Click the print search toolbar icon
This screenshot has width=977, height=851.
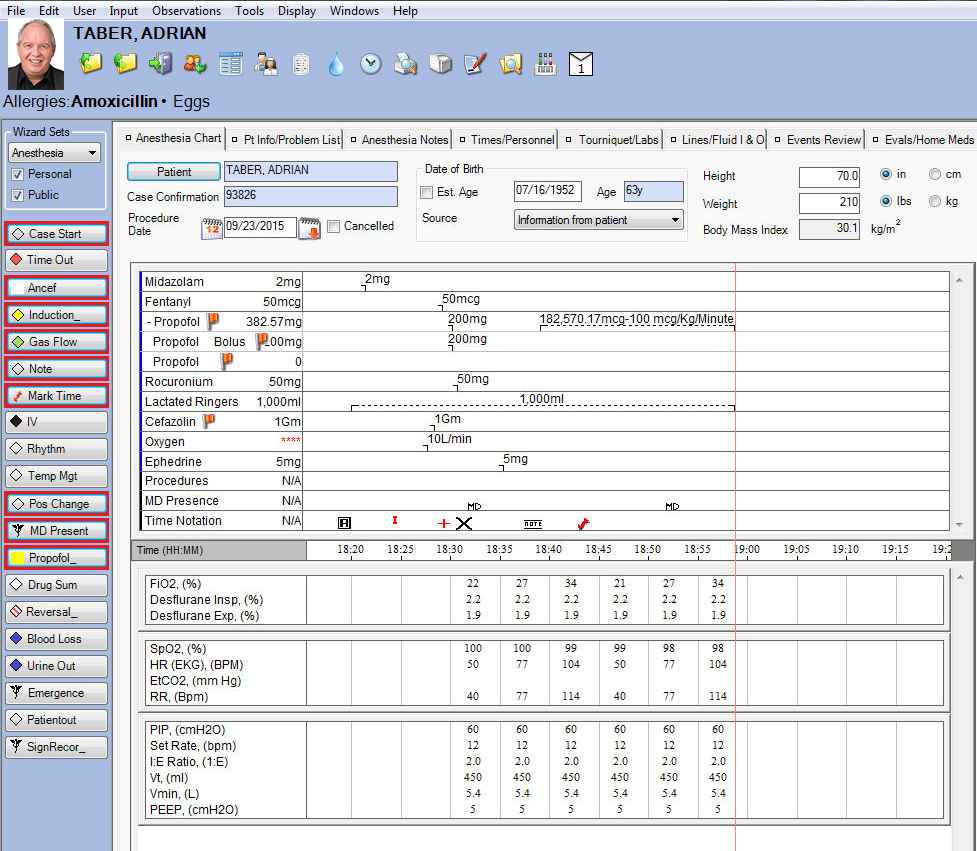[x=406, y=63]
